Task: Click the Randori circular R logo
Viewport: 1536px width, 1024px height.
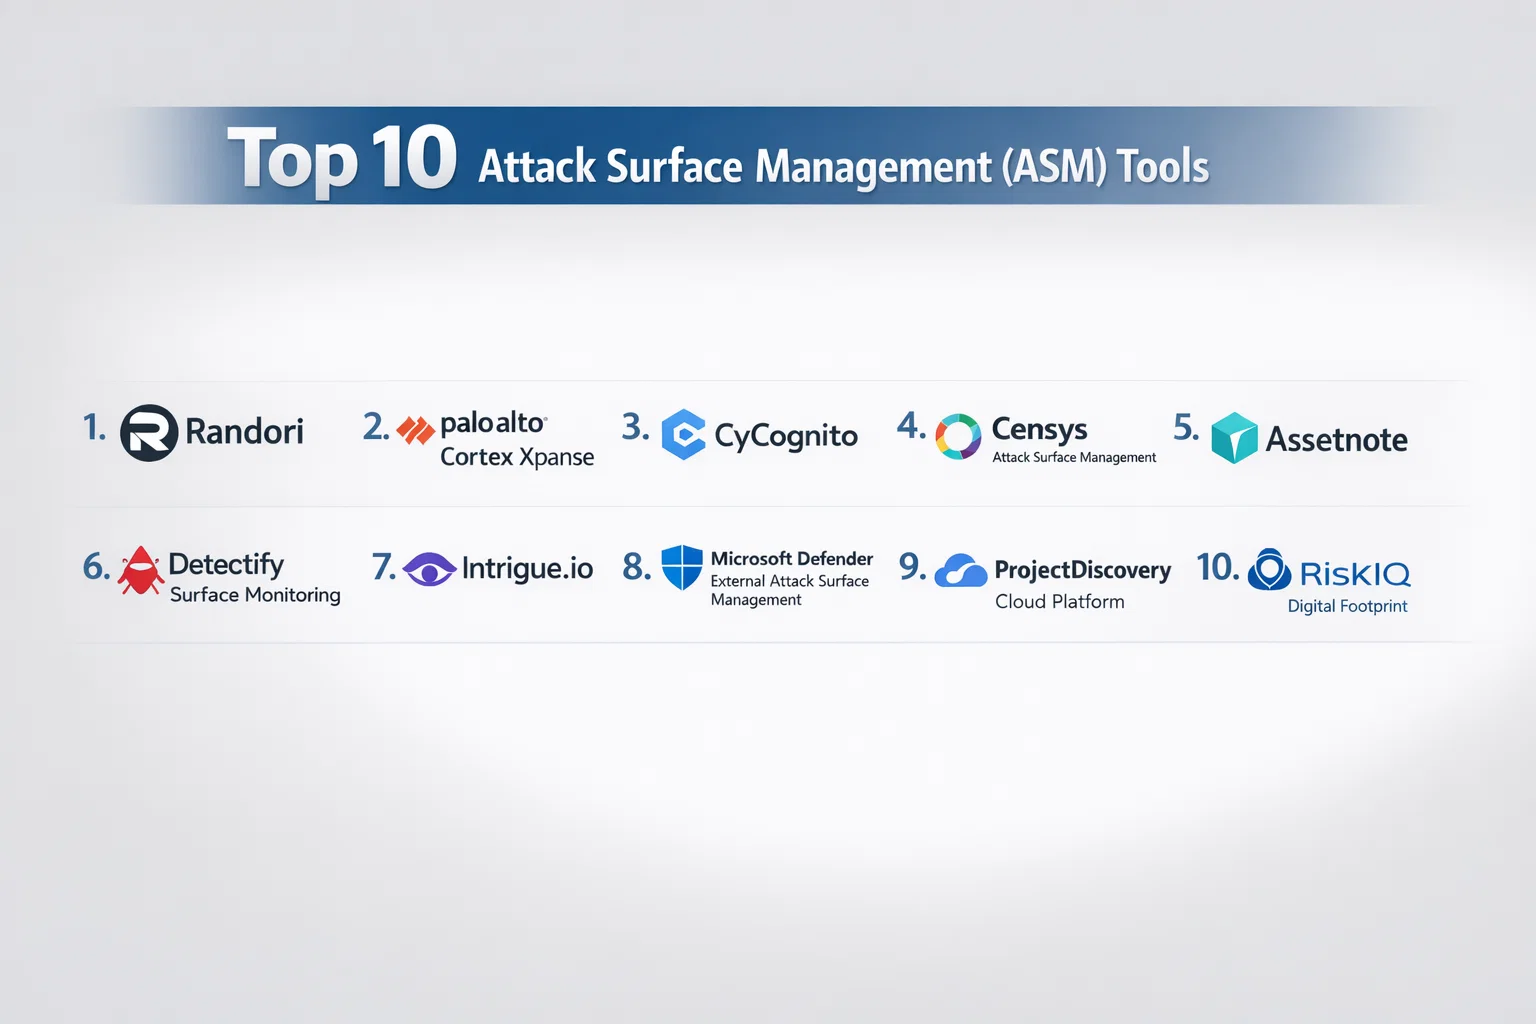Action: (149, 433)
